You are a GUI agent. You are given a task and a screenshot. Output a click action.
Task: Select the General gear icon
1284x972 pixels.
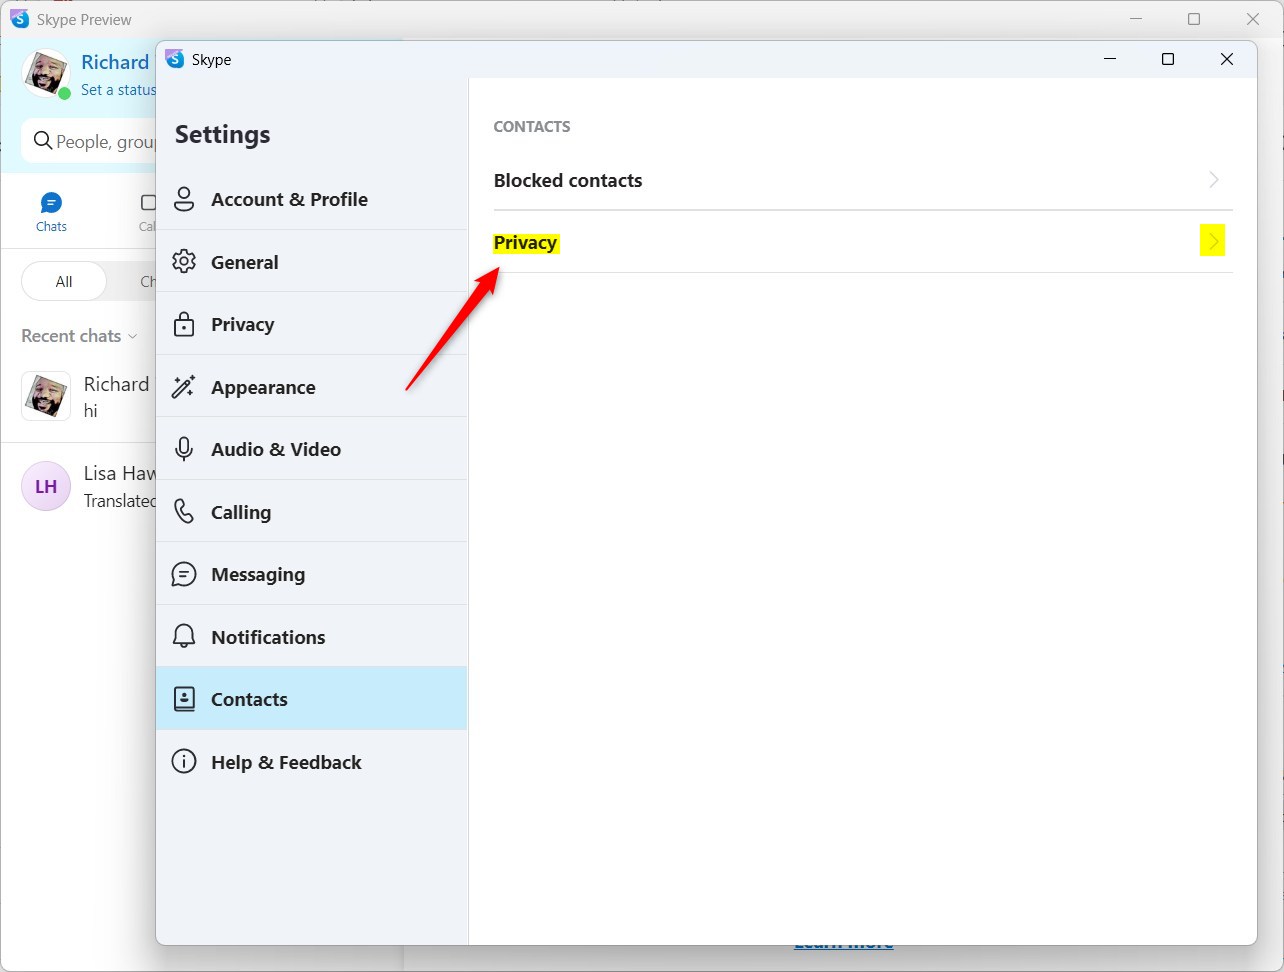(184, 261)
